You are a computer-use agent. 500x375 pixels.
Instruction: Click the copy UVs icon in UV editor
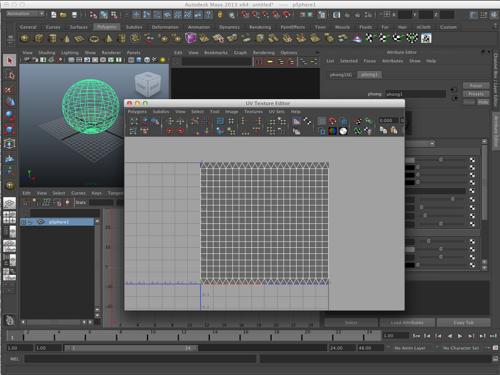(x=383, y=130)
